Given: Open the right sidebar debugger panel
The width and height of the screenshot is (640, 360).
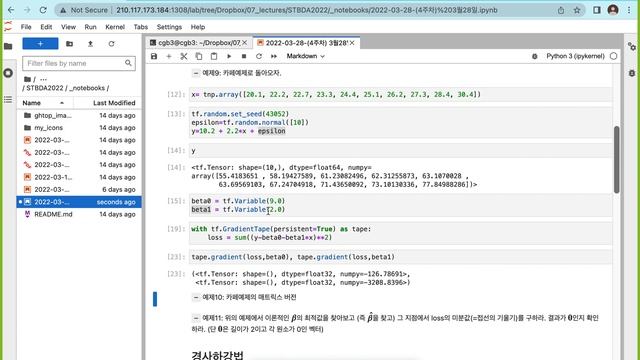Looking at the screenshot, I should [x=632, y=73].
